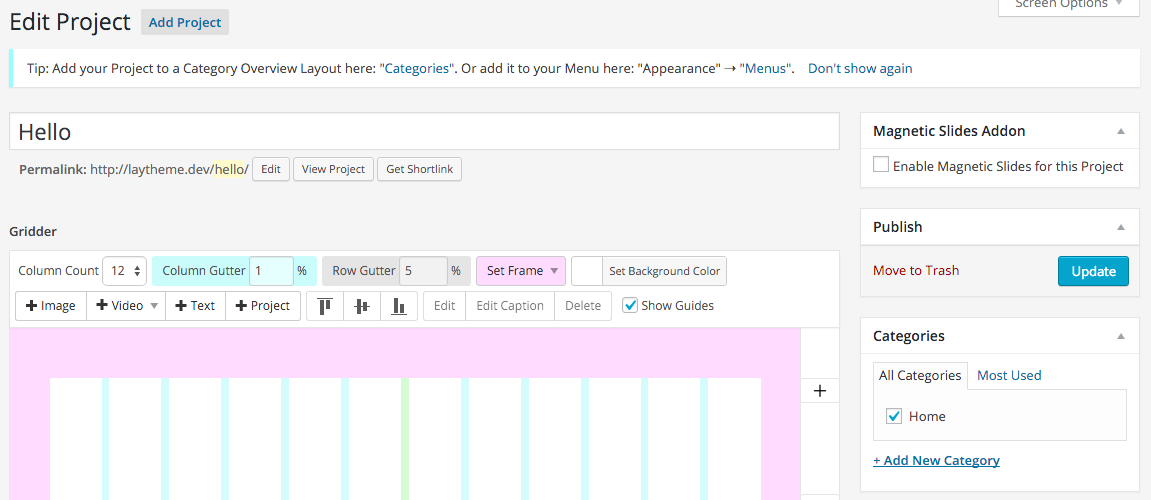
Task: Click the align bottom icon
Action: coord(398,306)
